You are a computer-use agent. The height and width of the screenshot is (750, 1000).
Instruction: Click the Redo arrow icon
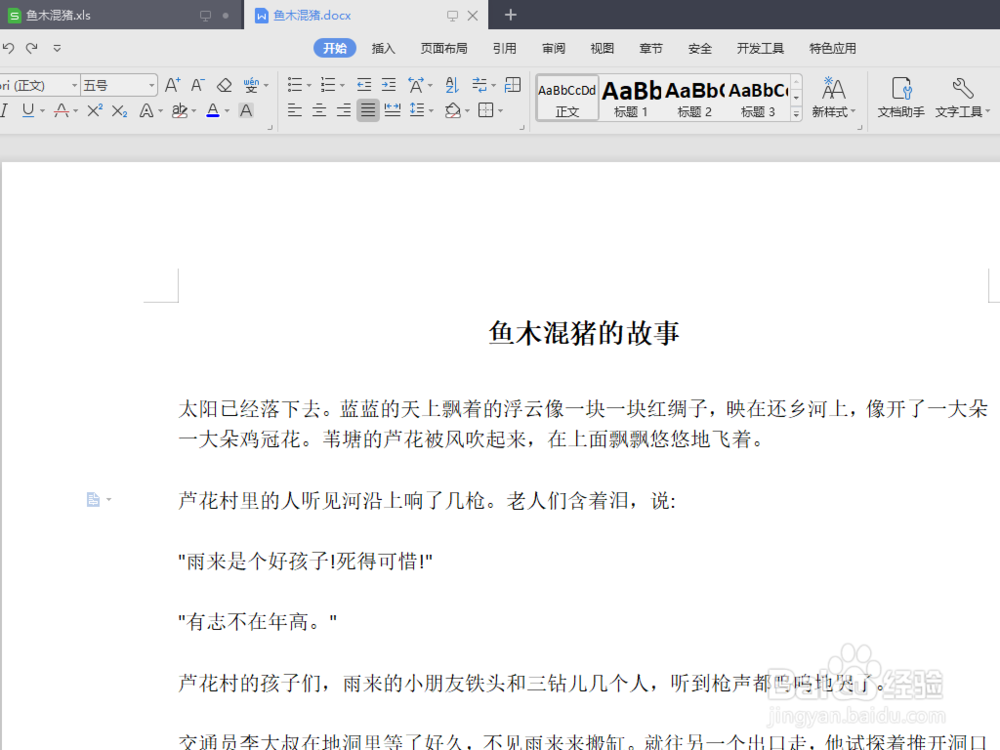click(x=32, y=48)
